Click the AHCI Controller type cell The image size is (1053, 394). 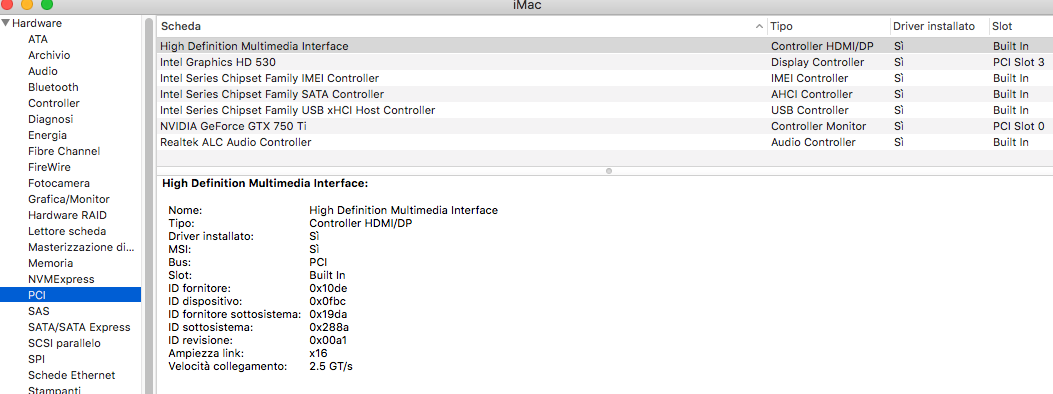point(812,95)
